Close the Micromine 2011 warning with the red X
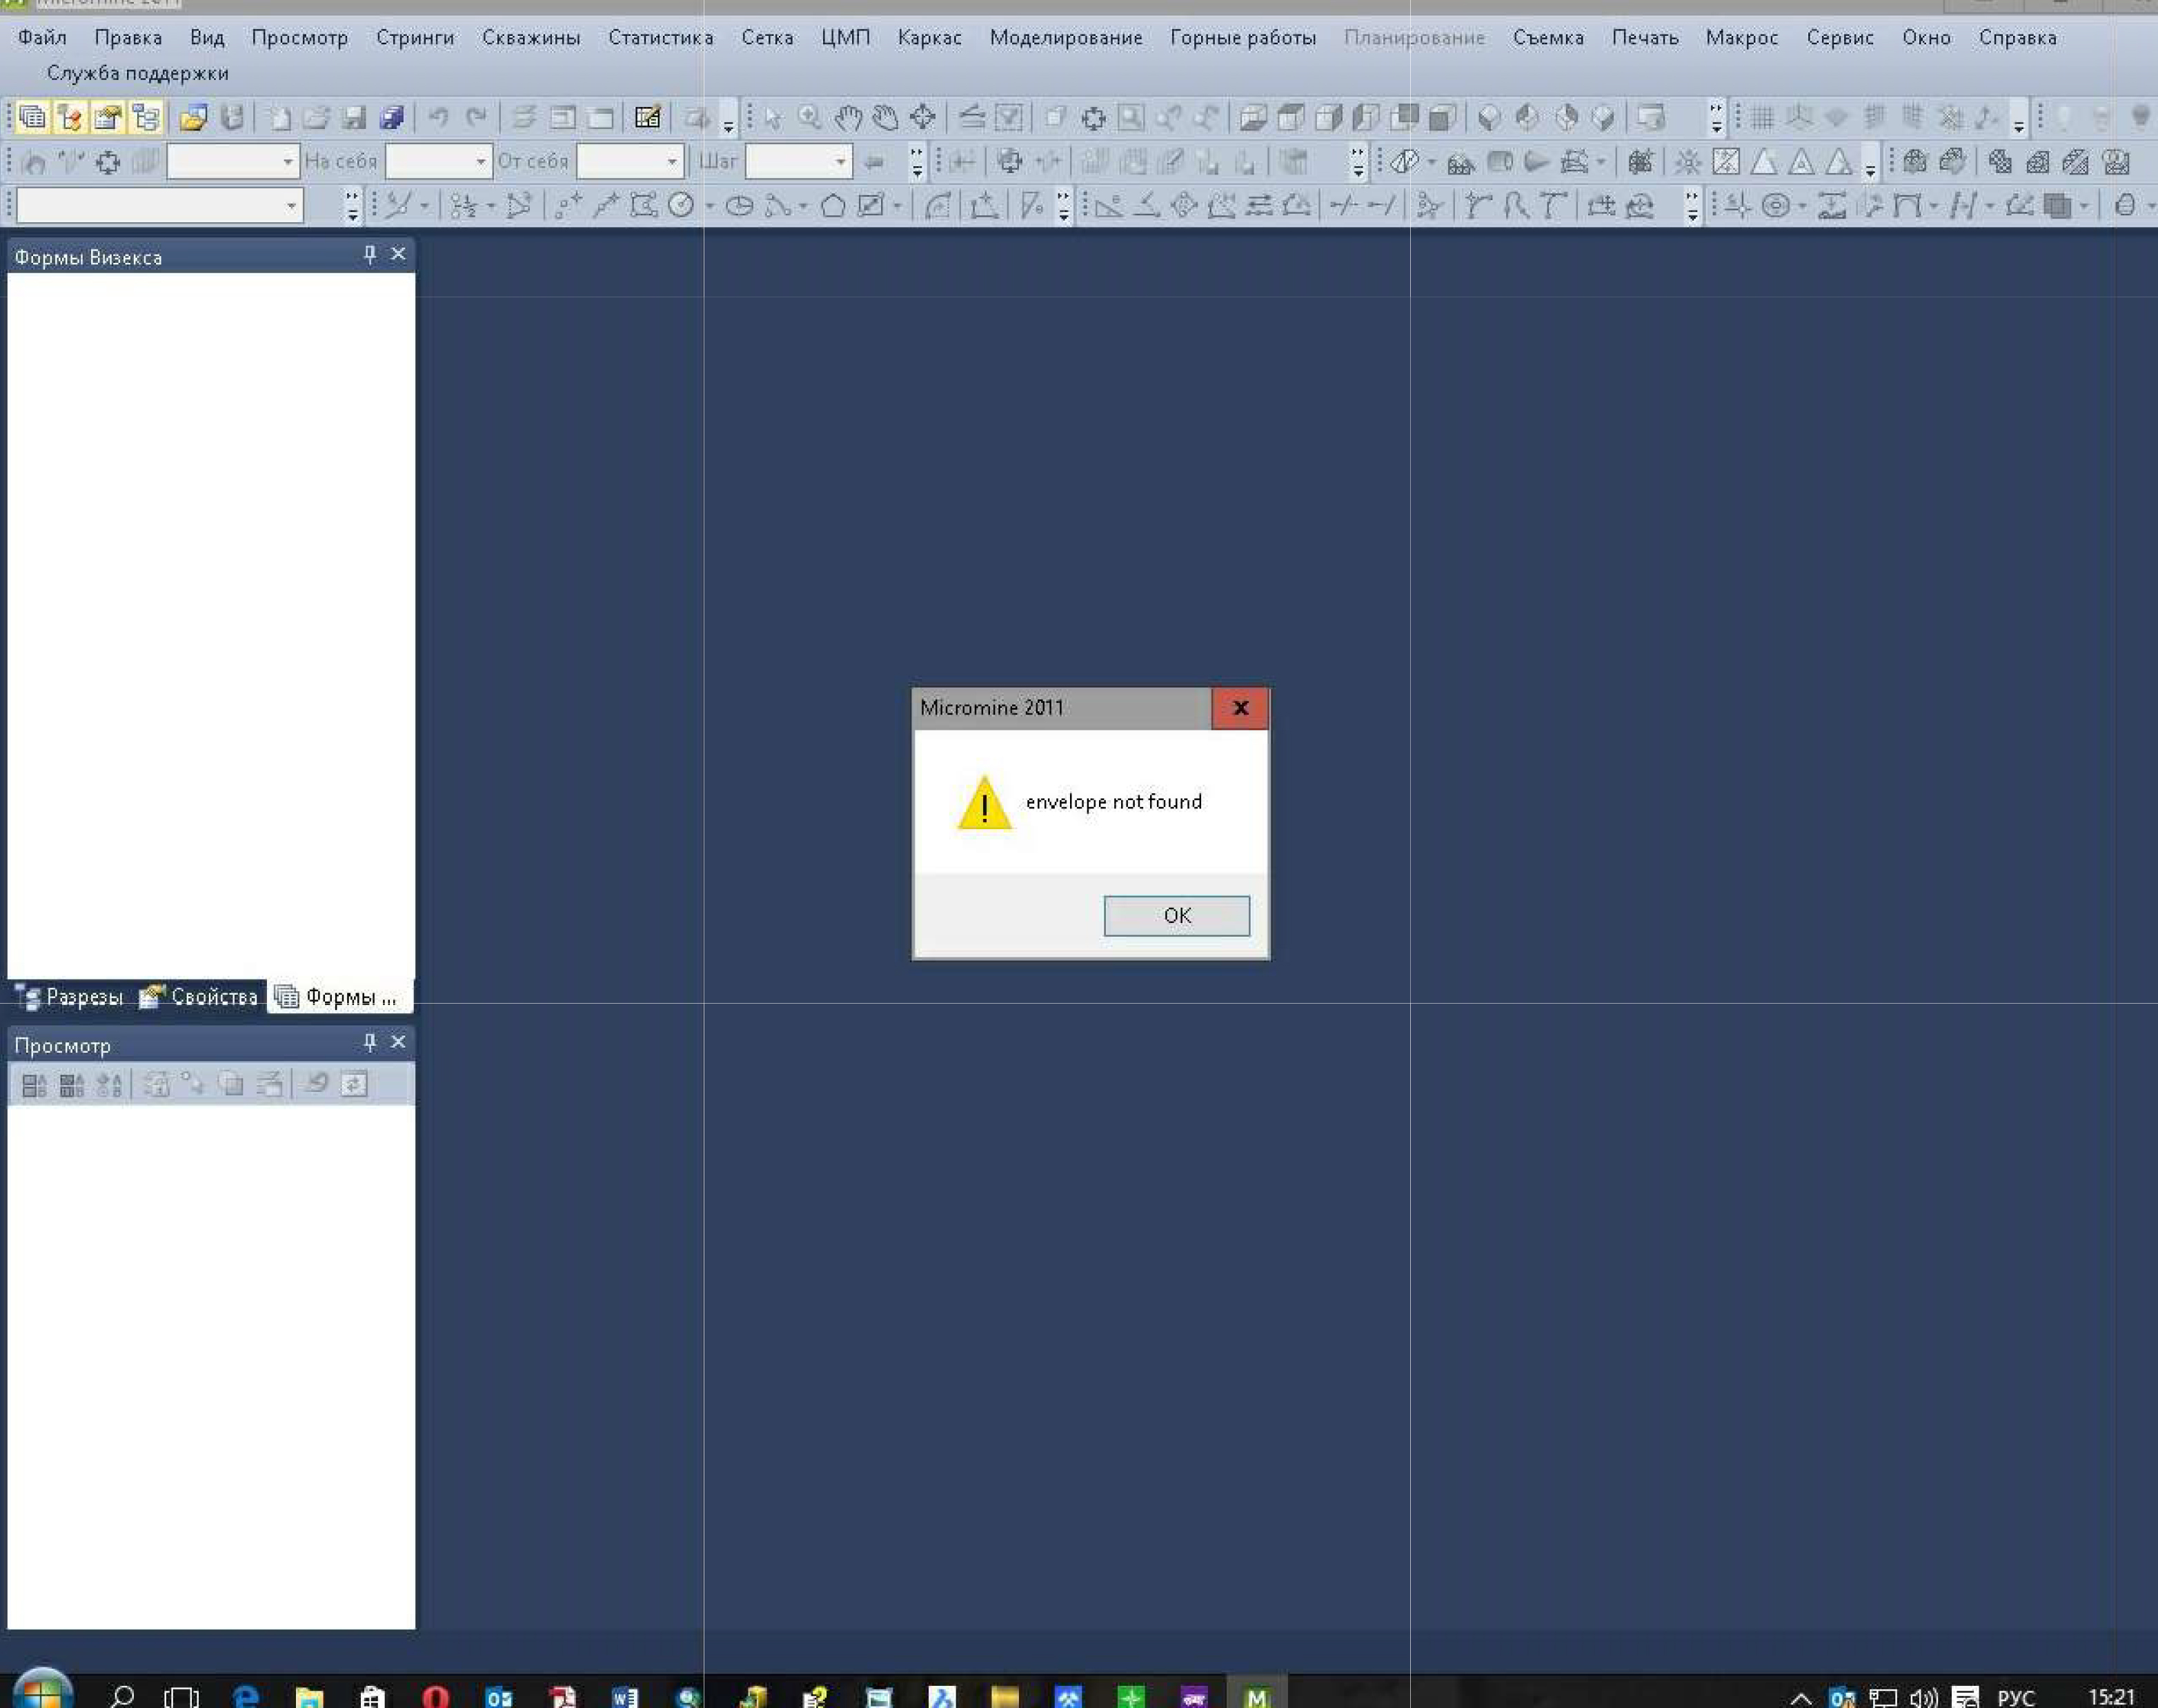The width and height of the screenshot is (2158, 1708). tap(1240, 708)
